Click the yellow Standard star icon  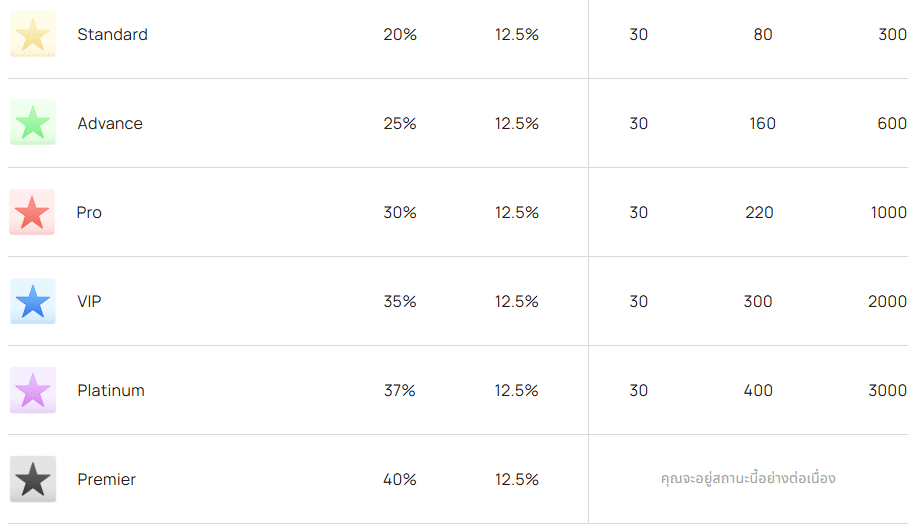coord(33,34)
